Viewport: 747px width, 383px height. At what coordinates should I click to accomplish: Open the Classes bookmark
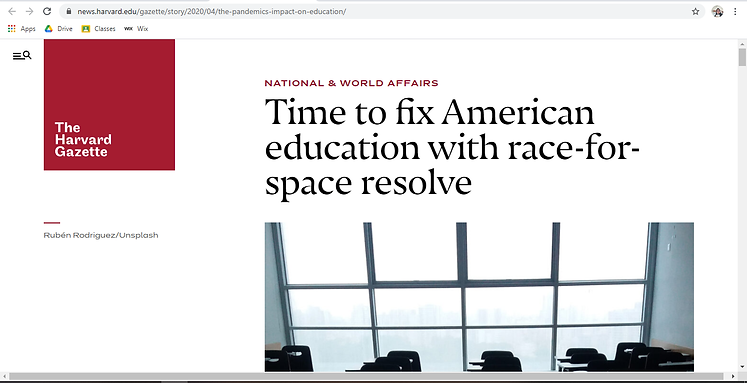[99, 29]
